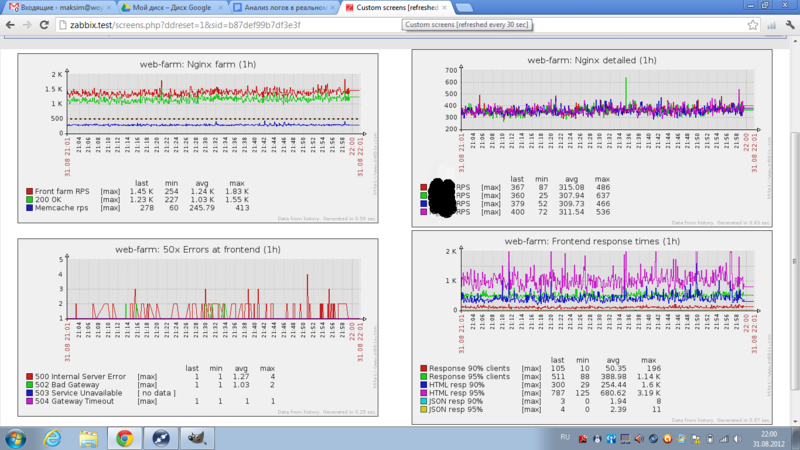
Task: Click the Windows logo tray icon
Action: coord(682,439)
